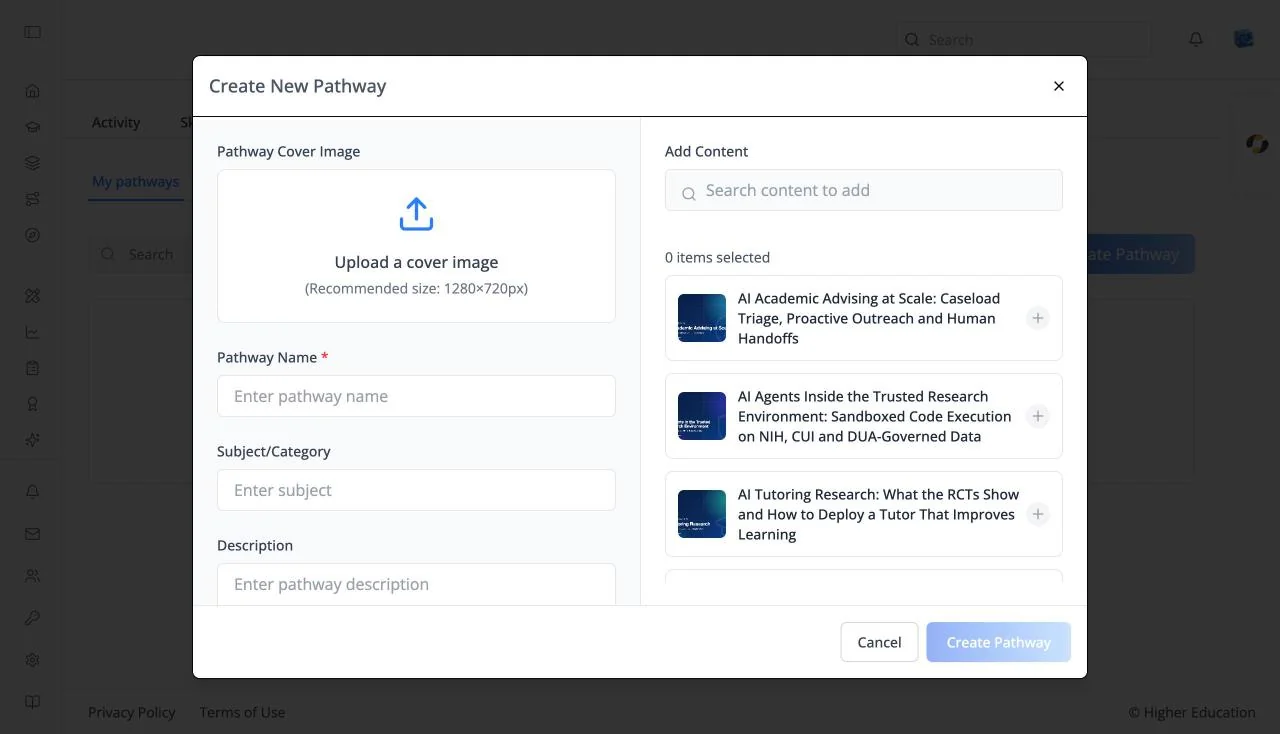This screenshot has width=1280, height=734.
Task: Open the mail envelope sidebar icon
Action: point(33,534)
